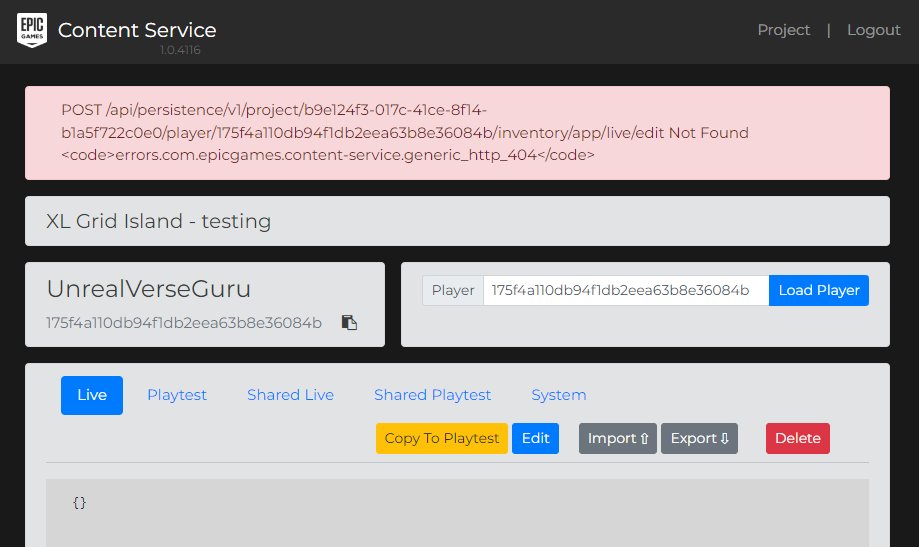919x547 pixels.
Task: Select the Live tab
Action: 92,395
